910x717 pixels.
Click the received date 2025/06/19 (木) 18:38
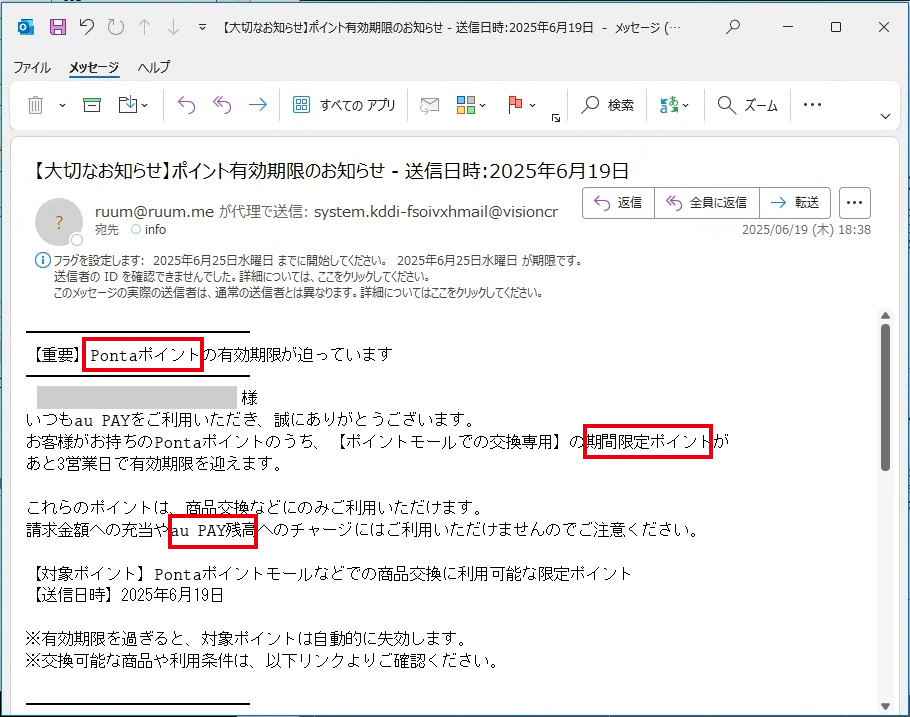[x=806, y=229]
